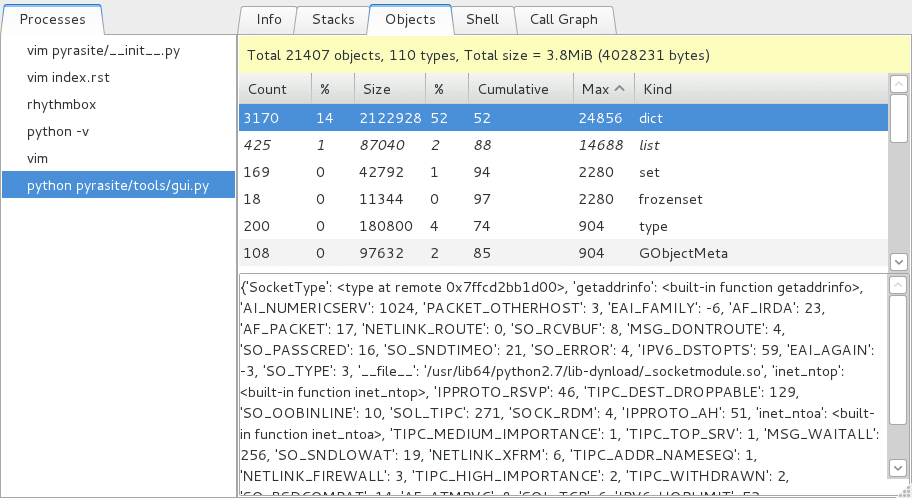
Task: Sort by the Kind column header
Action: pyautogui.click(x=761, y=89)
